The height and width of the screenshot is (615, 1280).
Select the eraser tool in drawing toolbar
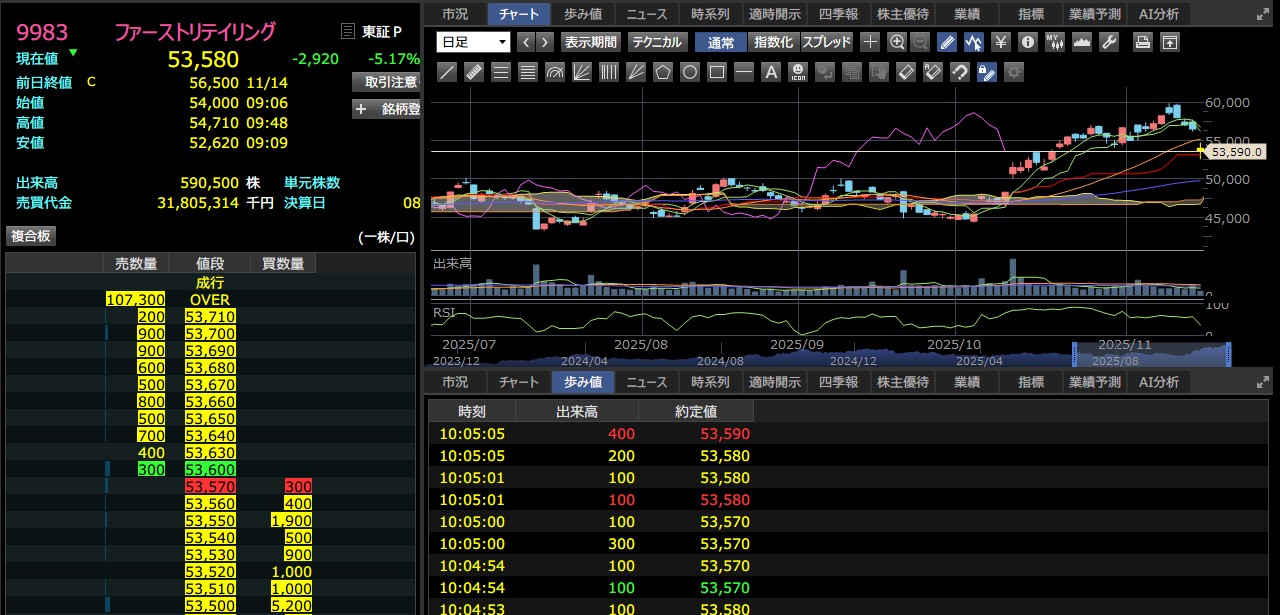[x=905, y=72]
